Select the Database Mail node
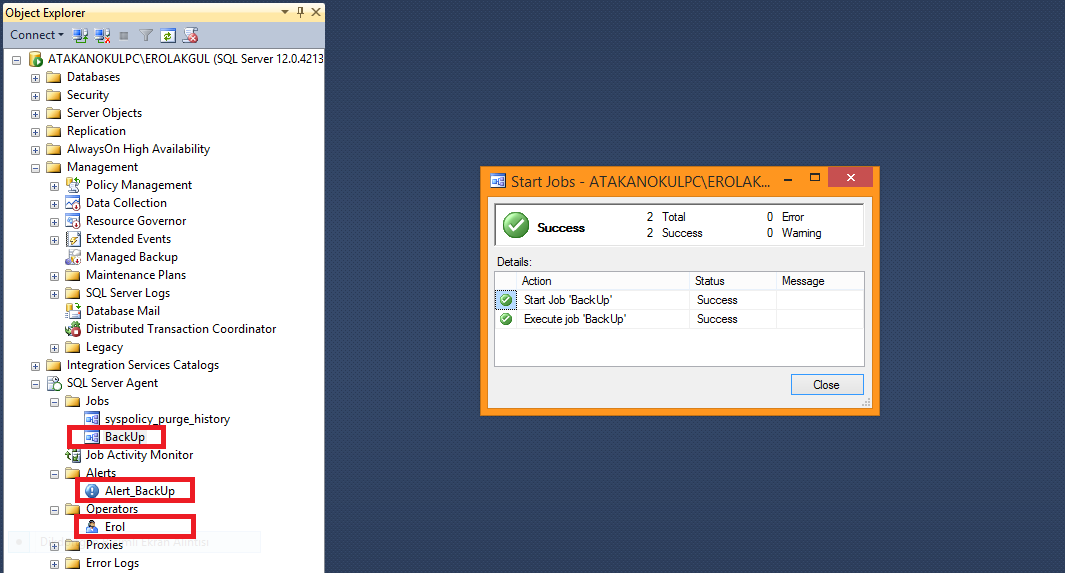 [x=123, y=311]
